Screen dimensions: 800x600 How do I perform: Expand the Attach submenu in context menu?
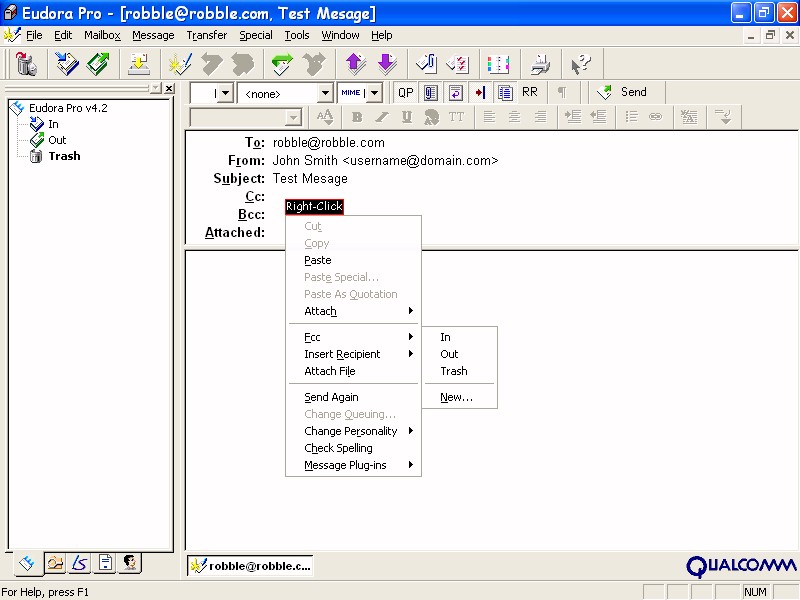tap(354, 311)
